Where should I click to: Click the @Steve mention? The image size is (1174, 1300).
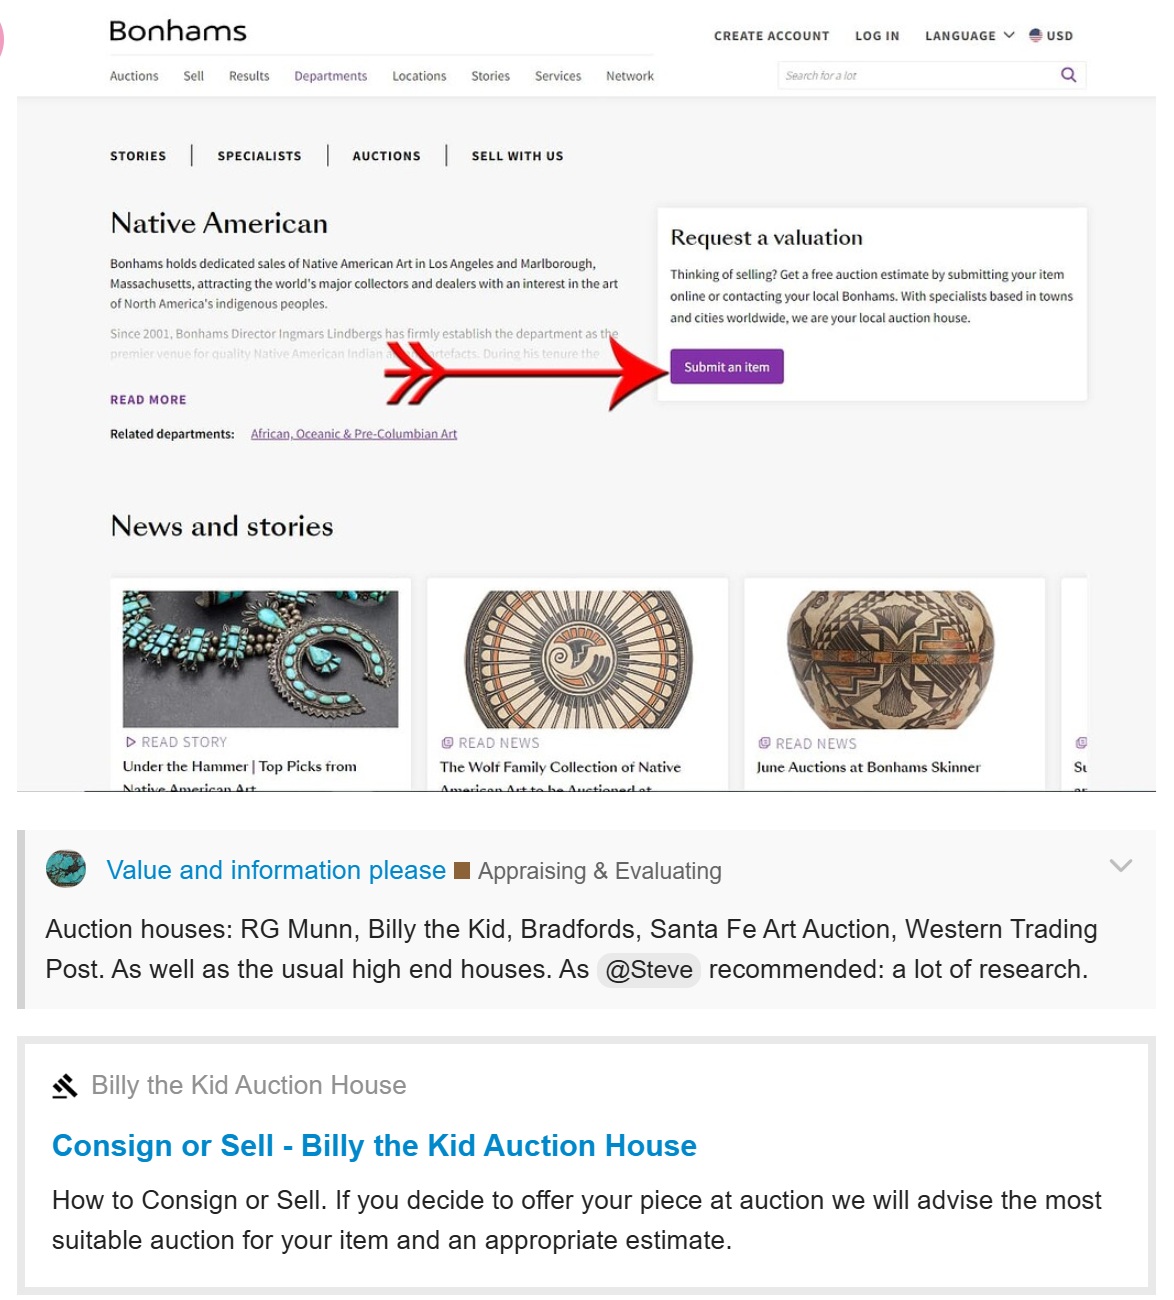coord(649,970)
